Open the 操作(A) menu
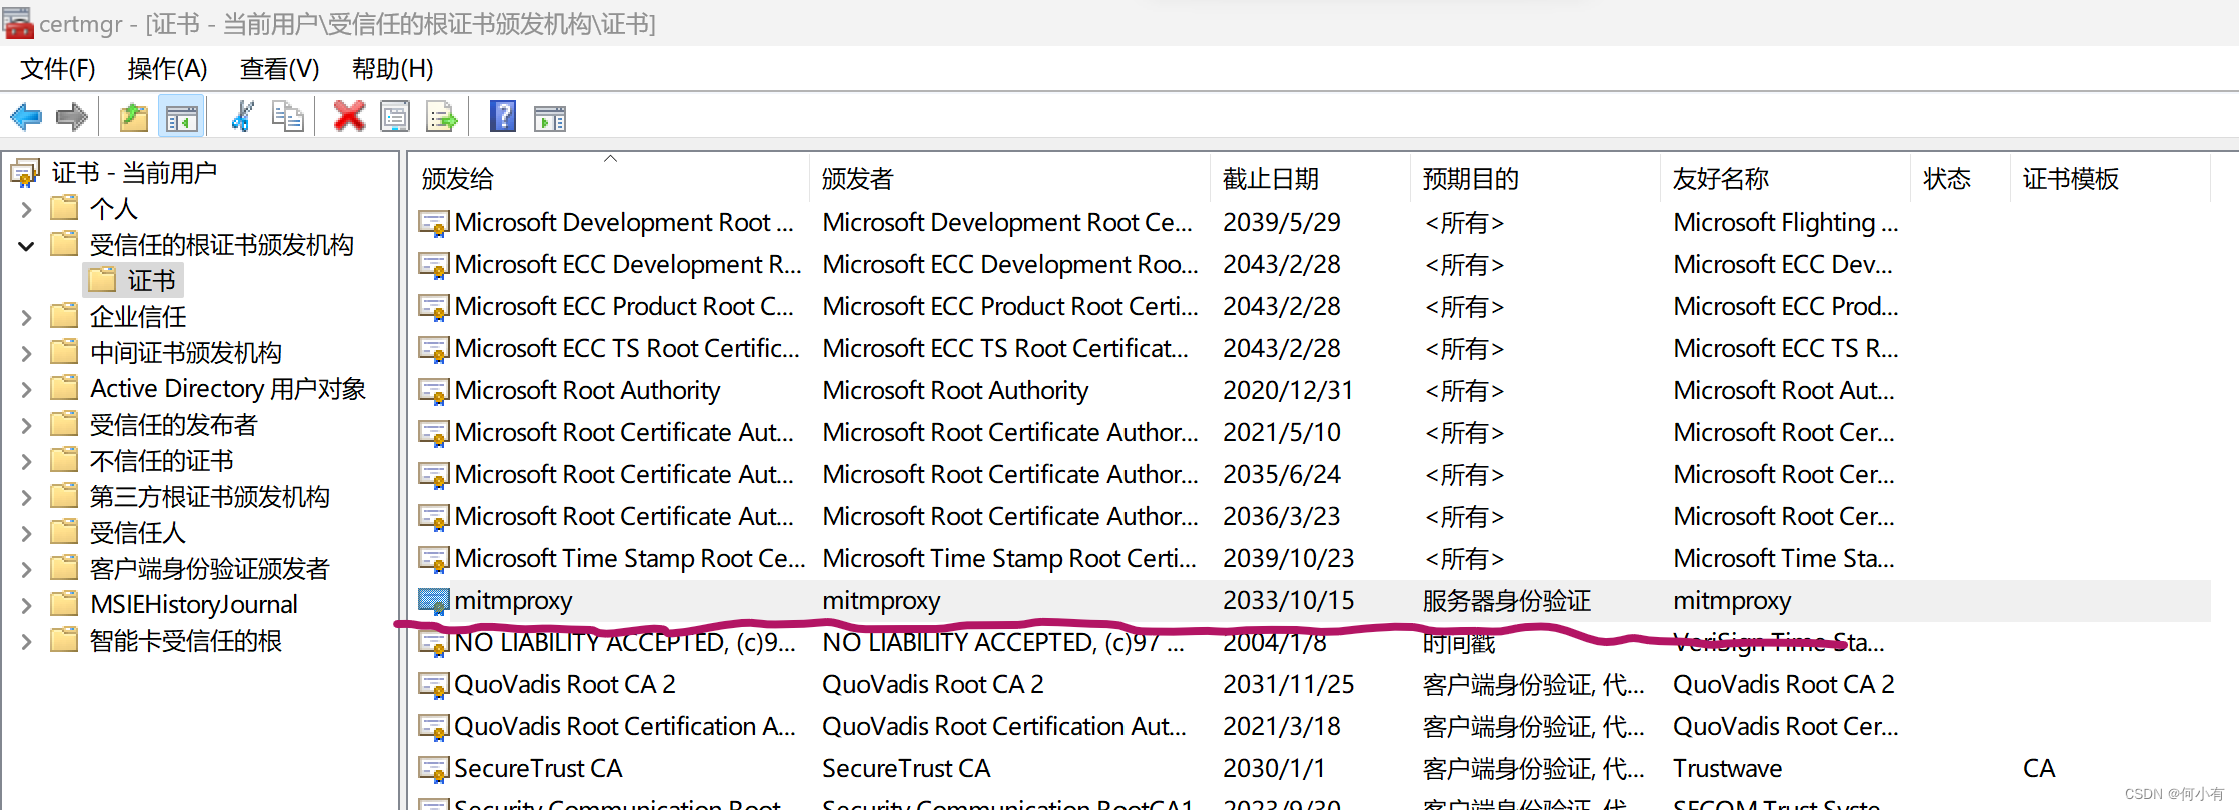This screenshot has width=2240, height=810. (x=167, y=69)
